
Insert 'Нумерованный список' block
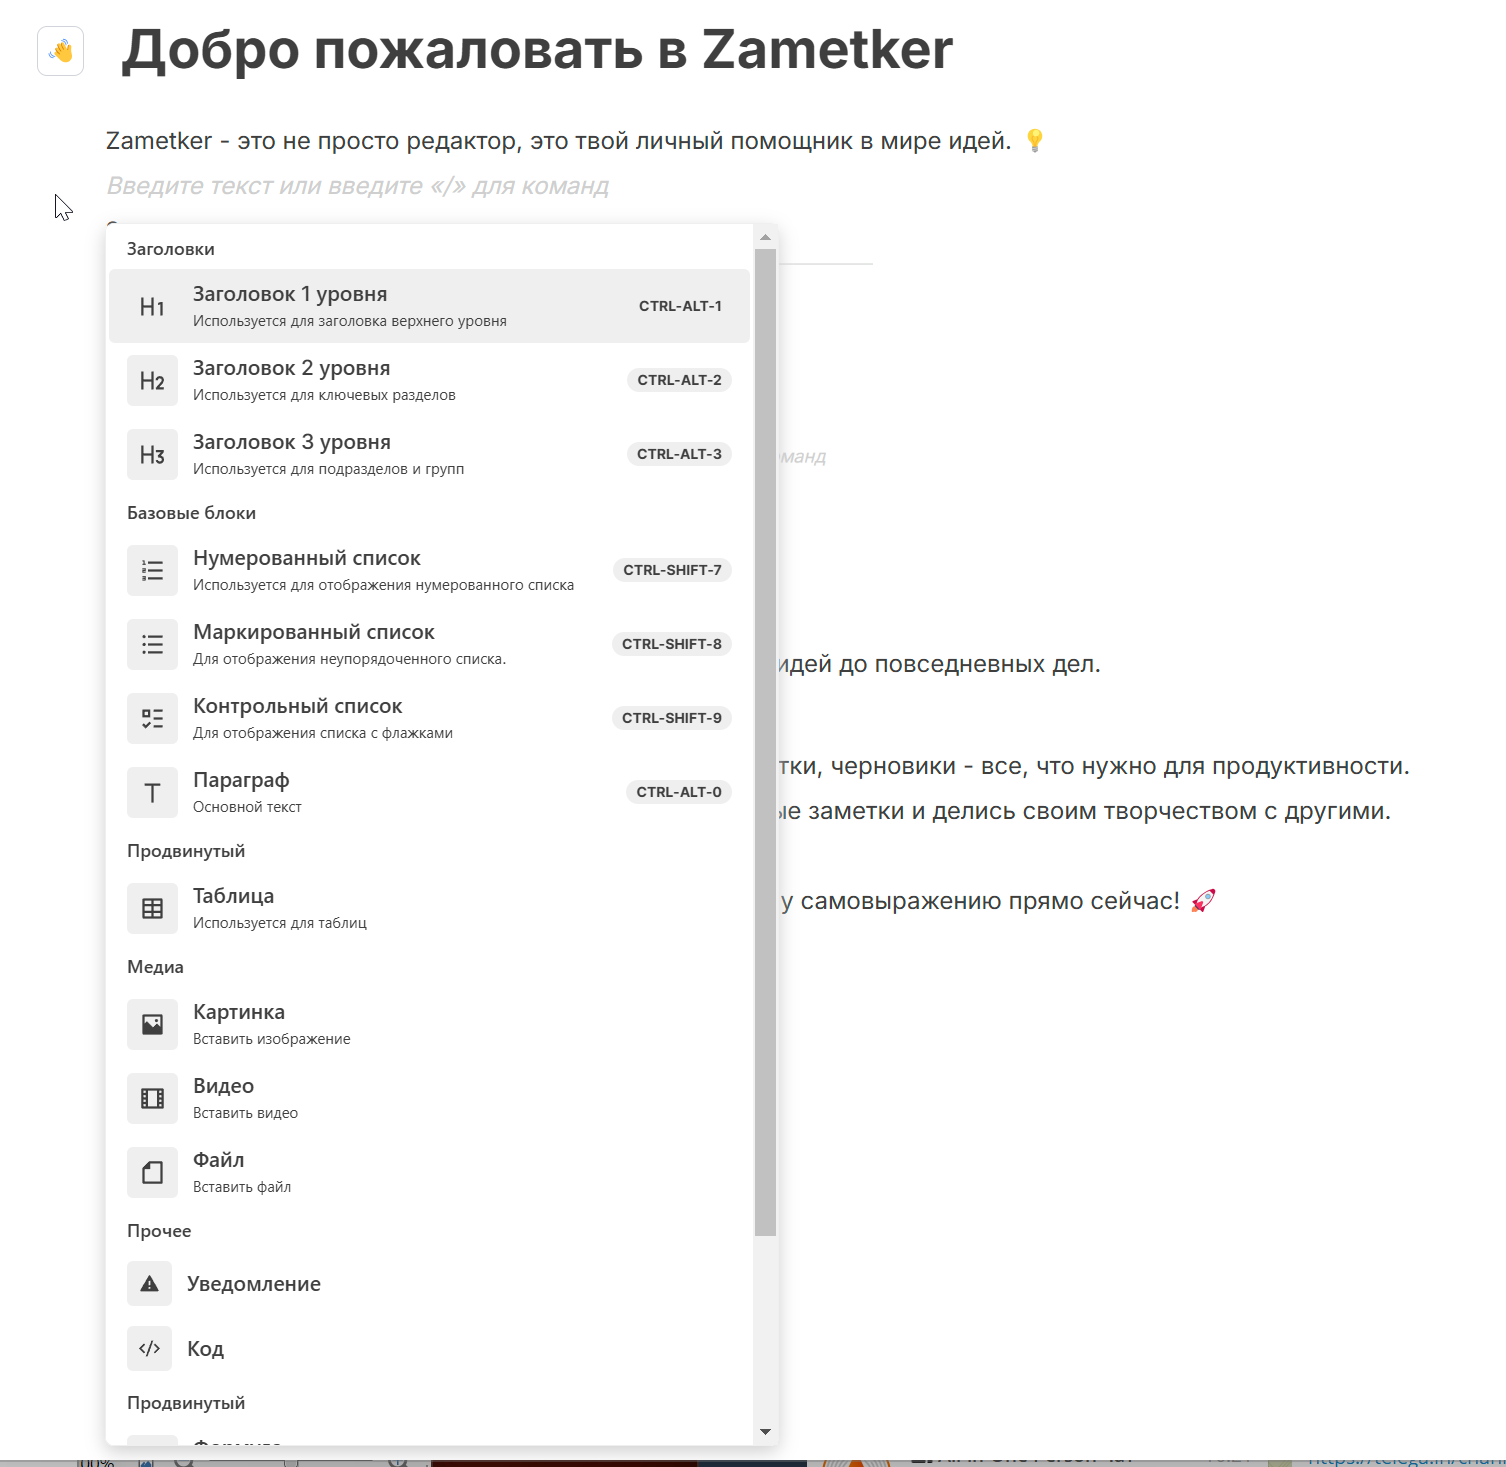coord(429,570)
